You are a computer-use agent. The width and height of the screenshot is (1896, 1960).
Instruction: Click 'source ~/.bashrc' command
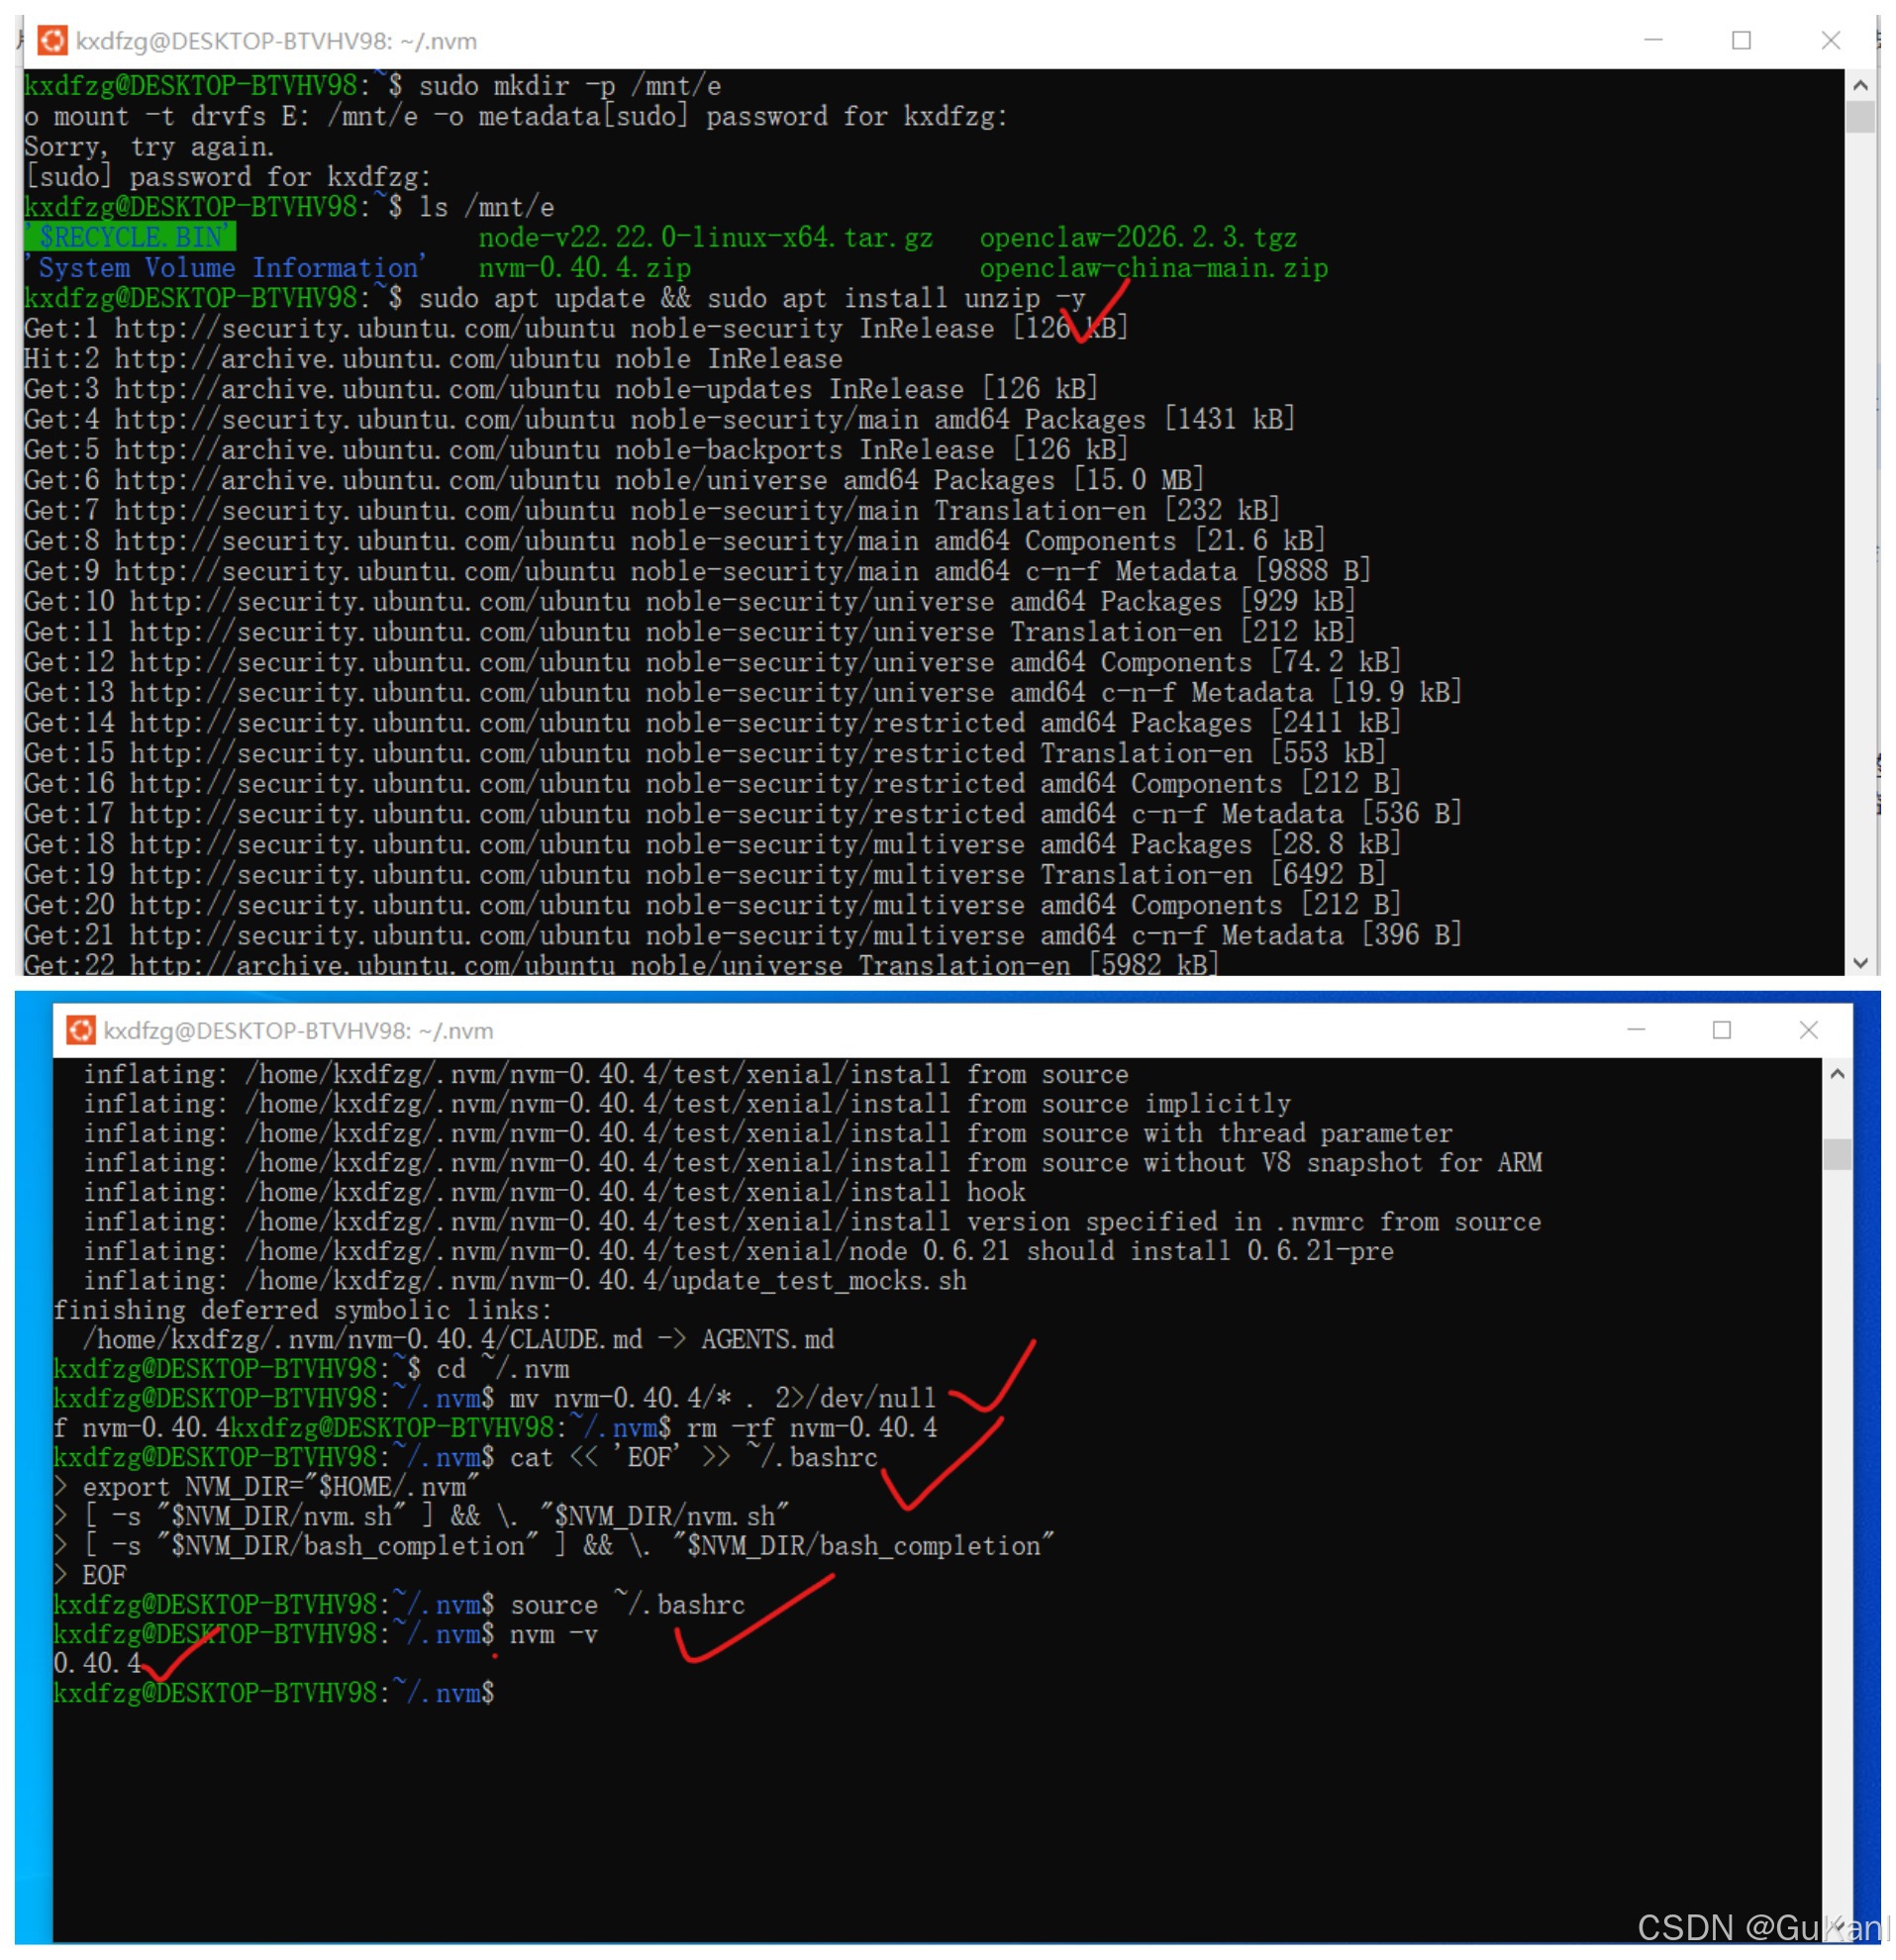point(628,1605)
